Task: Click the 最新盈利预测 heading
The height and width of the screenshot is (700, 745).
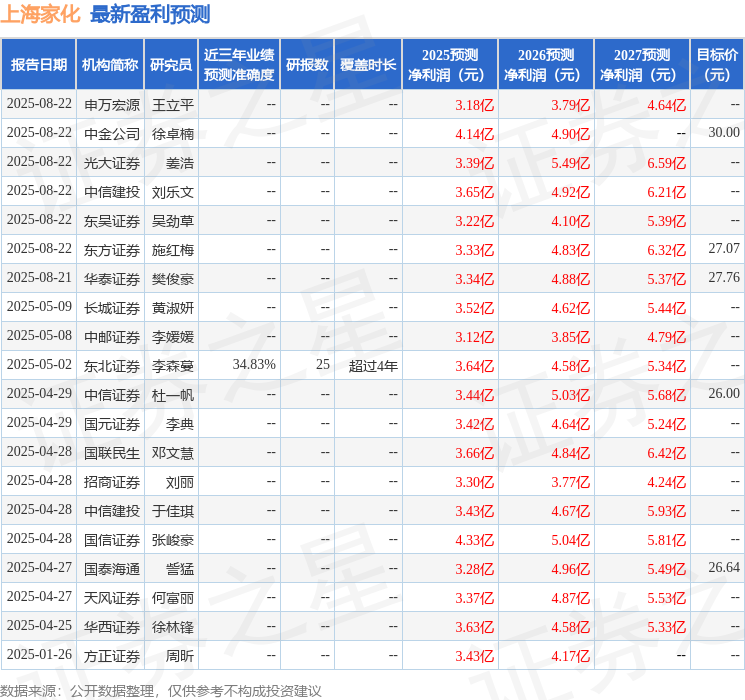Action: tap(150, 14)
